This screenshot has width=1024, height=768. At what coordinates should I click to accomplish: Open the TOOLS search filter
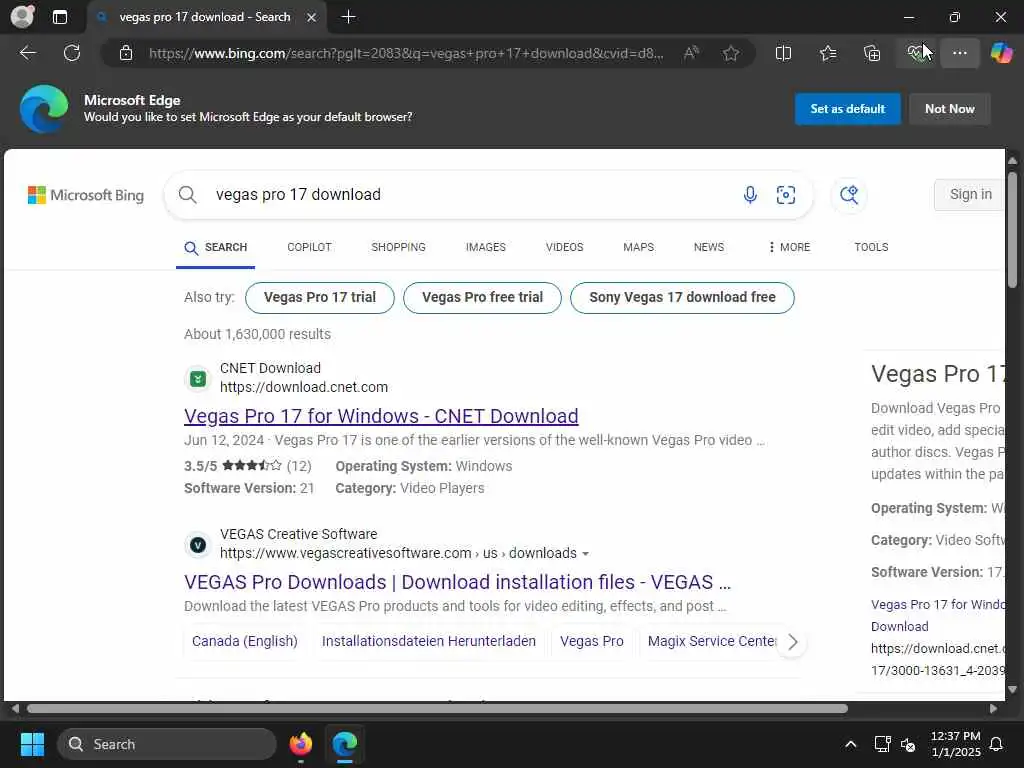(871, 248)
